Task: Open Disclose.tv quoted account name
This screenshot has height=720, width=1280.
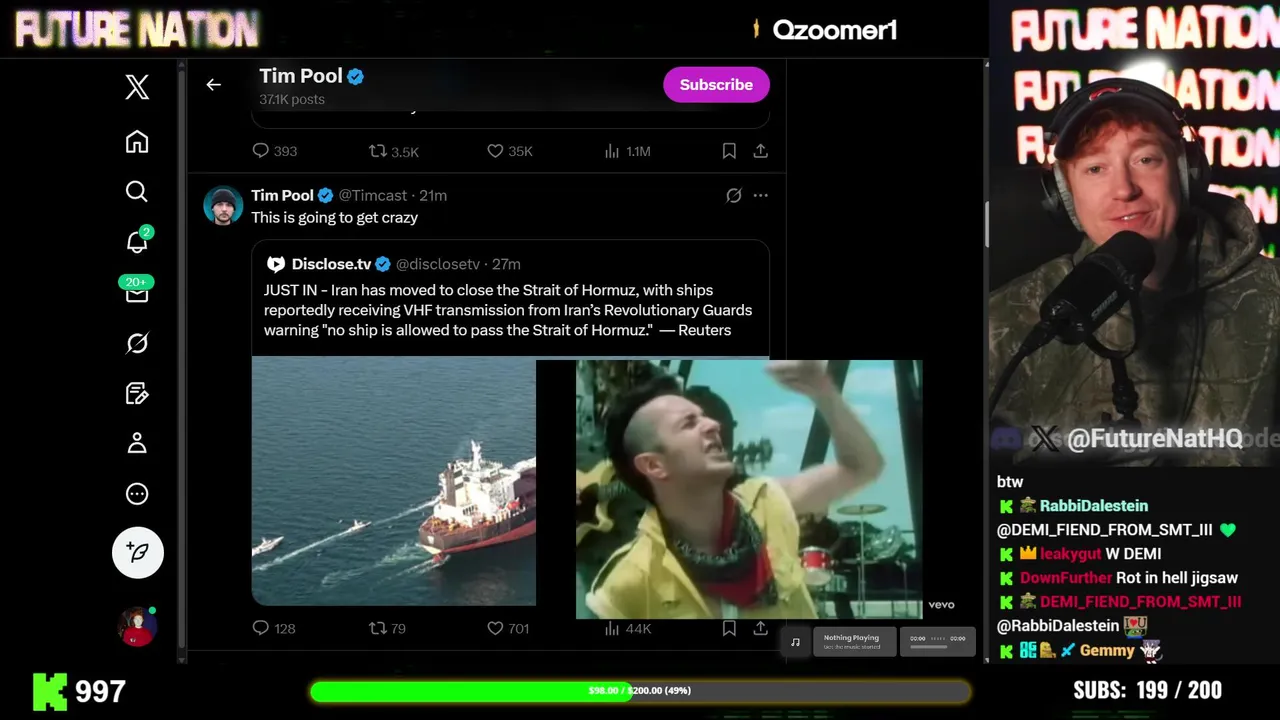Action: point(331,264)
